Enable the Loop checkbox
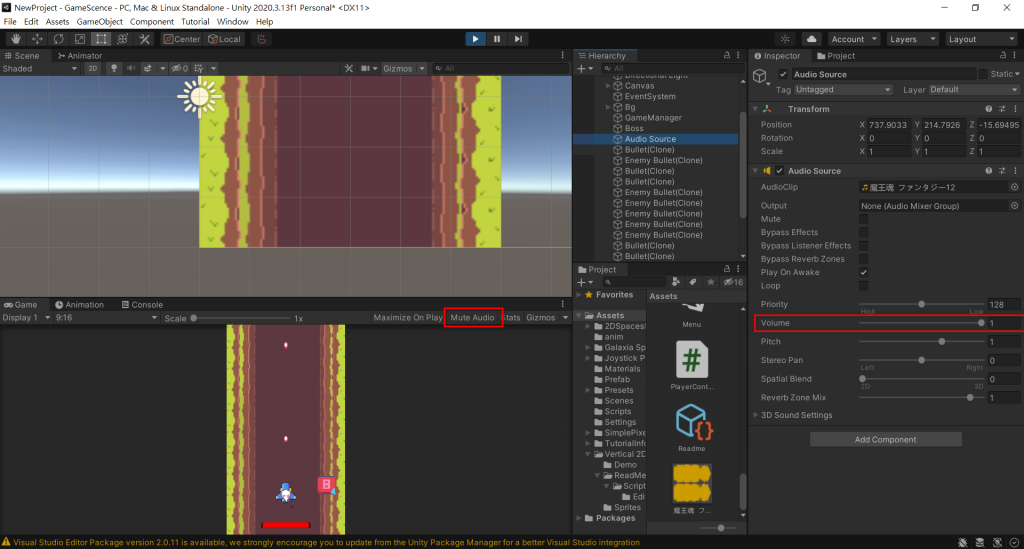Viewport: 1024px width, 549px height. click(x=863, y=286)
